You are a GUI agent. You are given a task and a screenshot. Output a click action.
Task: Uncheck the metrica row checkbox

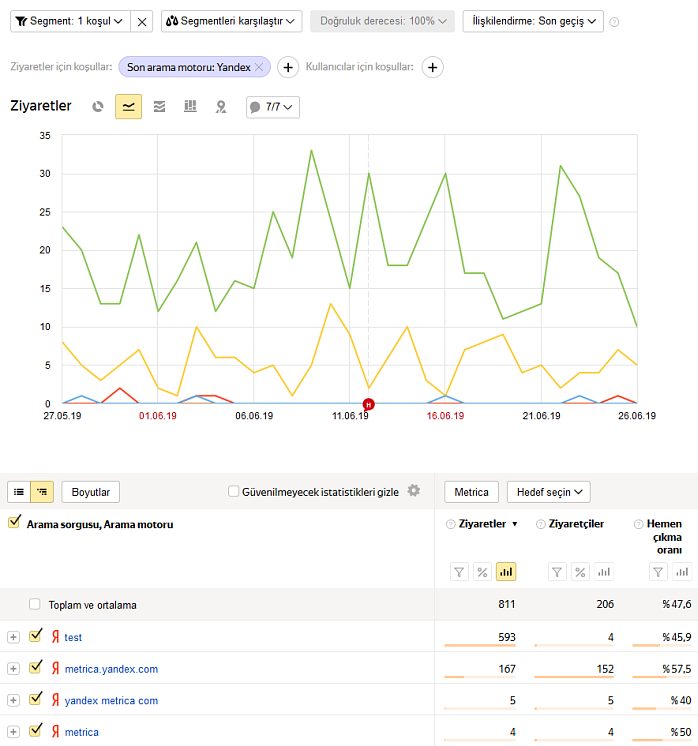click(35, 730)
